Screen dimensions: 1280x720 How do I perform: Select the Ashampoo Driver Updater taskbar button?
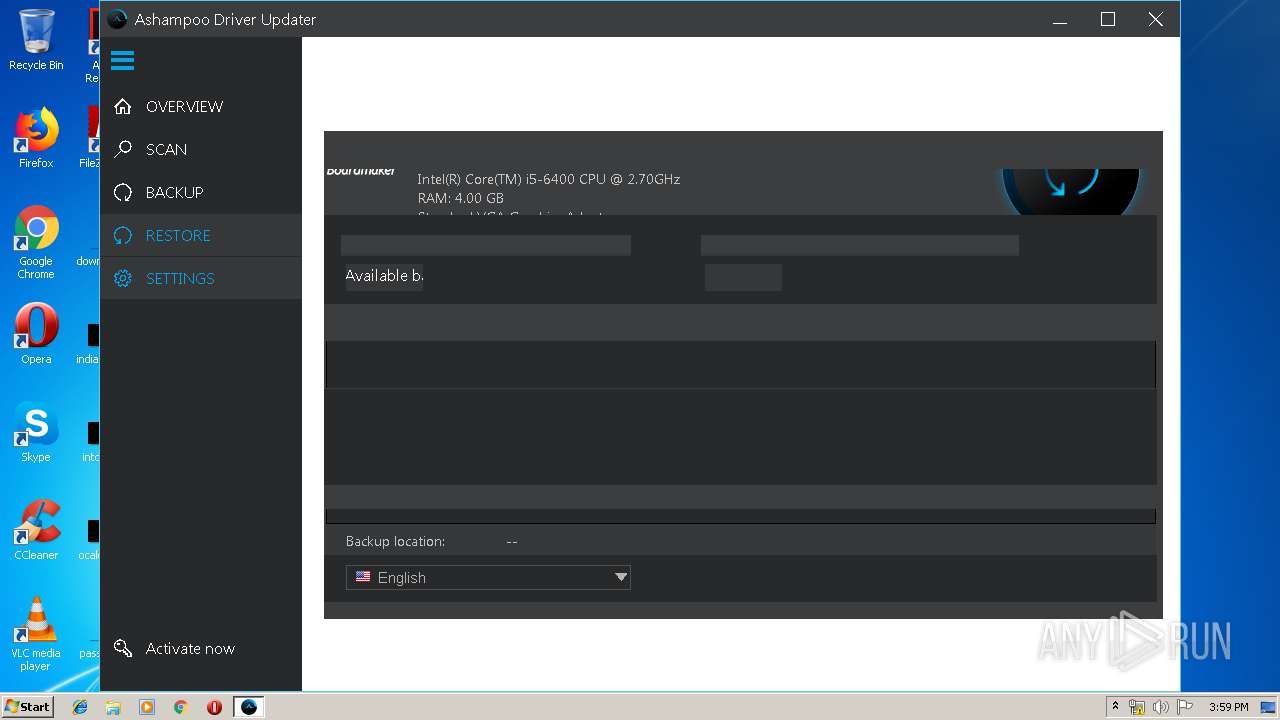pyautogui.click(x=249, y=707)
